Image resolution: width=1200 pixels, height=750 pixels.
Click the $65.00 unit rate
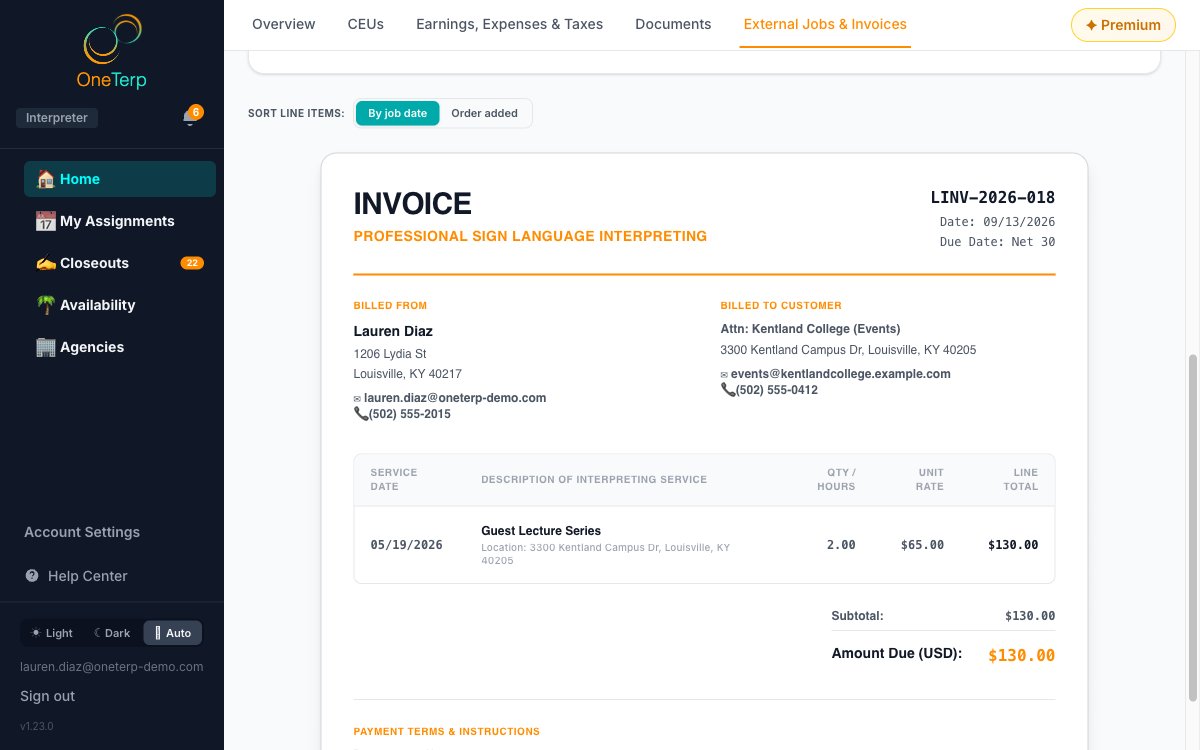point(922,545)
